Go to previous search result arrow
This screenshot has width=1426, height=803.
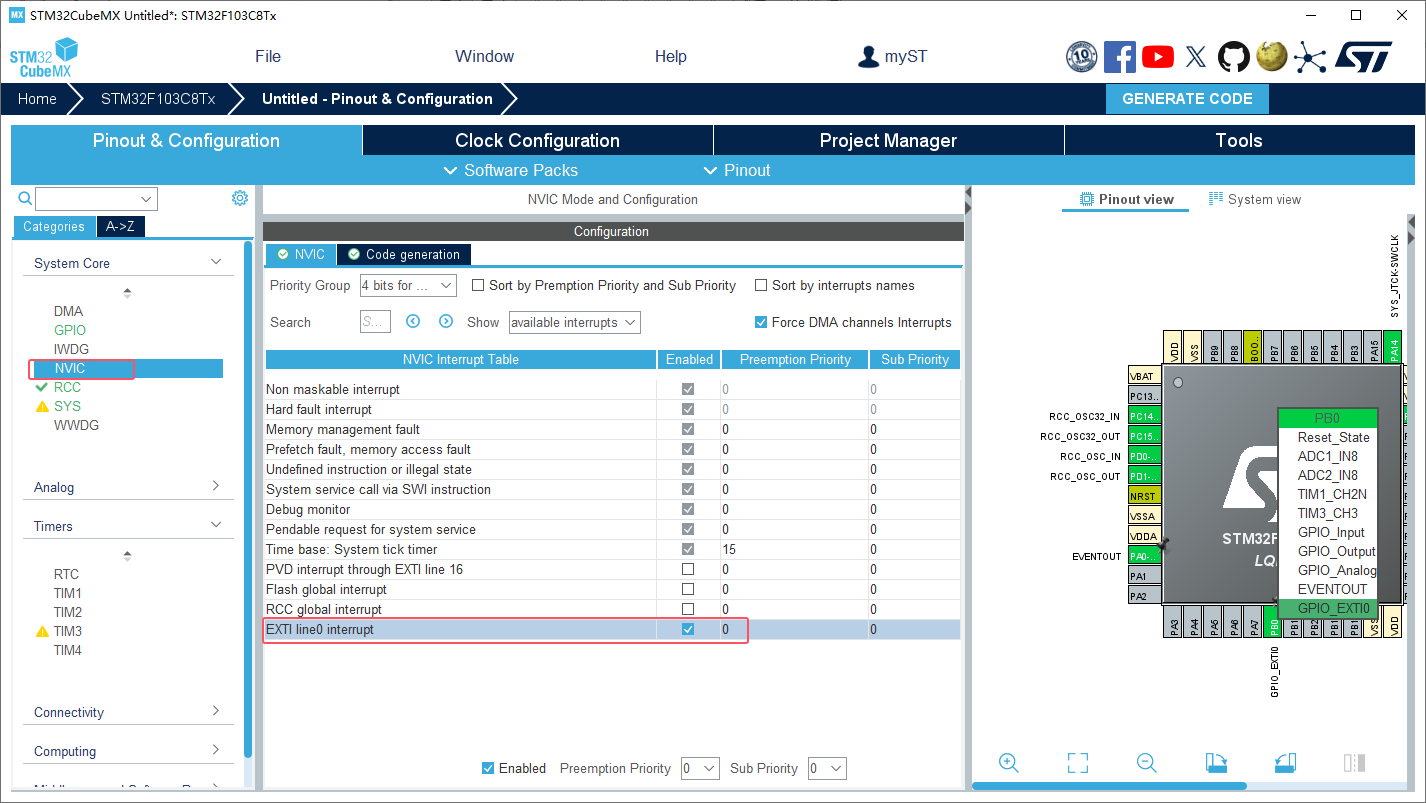click(413, 322)
